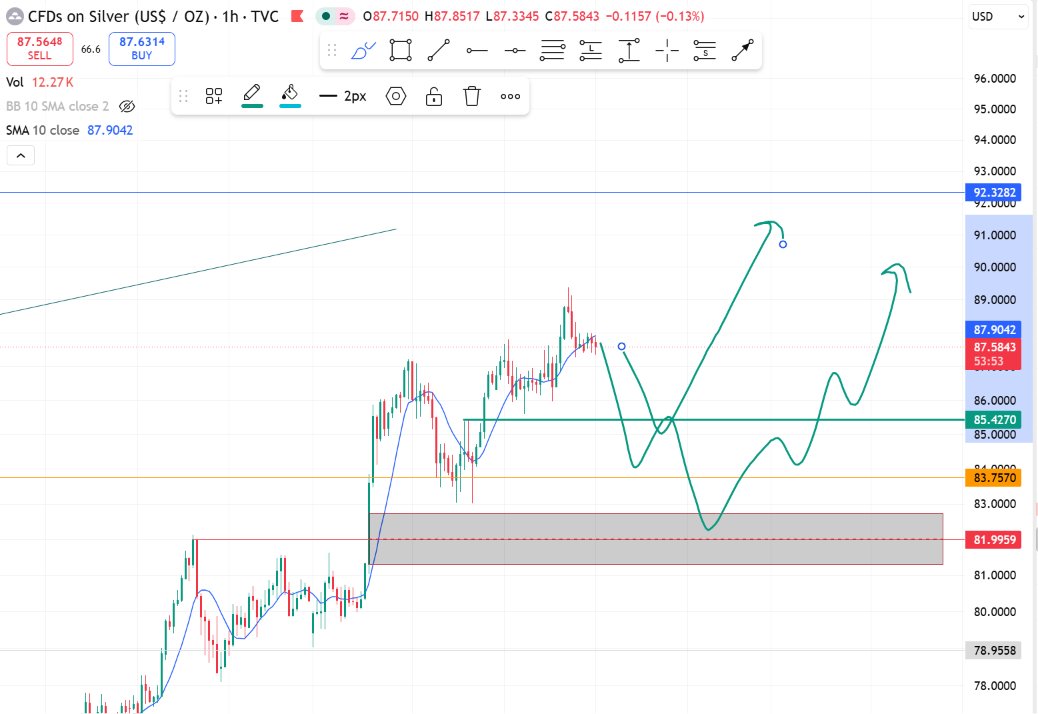Select the Trend Line tool
This screenshot has width=1038, height=714.
[439, 50]
